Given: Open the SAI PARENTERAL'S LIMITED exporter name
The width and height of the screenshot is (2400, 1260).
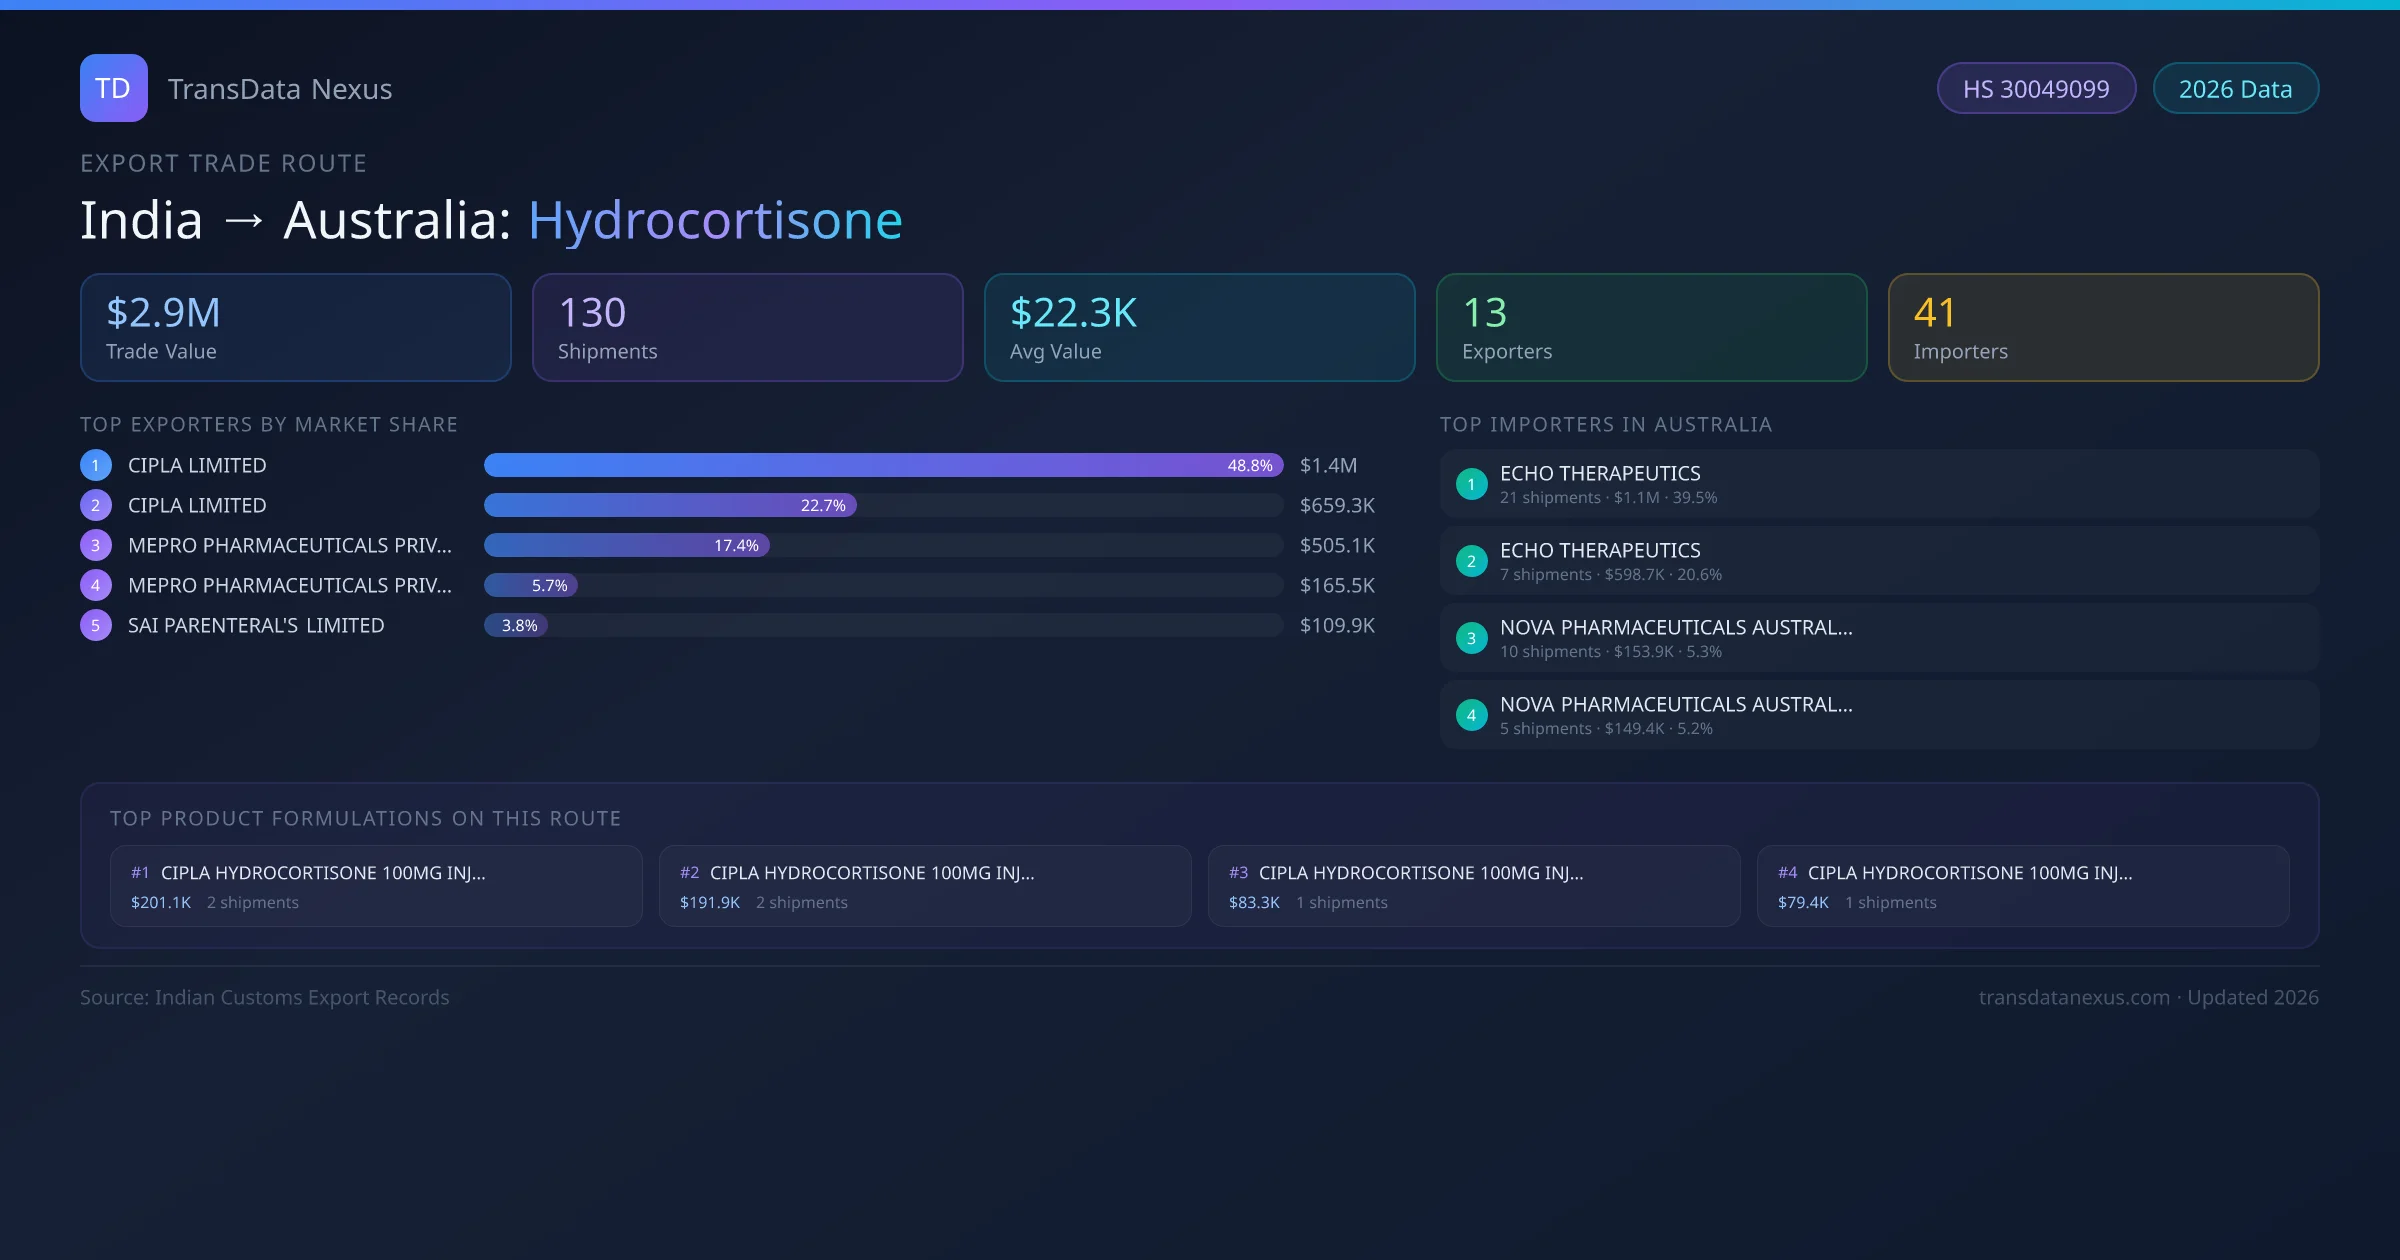Looking at the screenshot, I should [x=256, y=625].
